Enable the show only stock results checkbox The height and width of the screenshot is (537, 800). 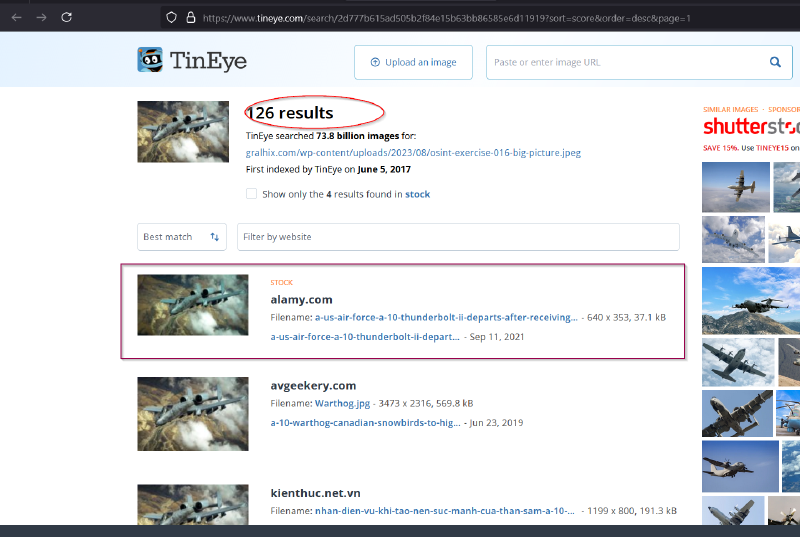pyautogui.click(x=251, y=194)
